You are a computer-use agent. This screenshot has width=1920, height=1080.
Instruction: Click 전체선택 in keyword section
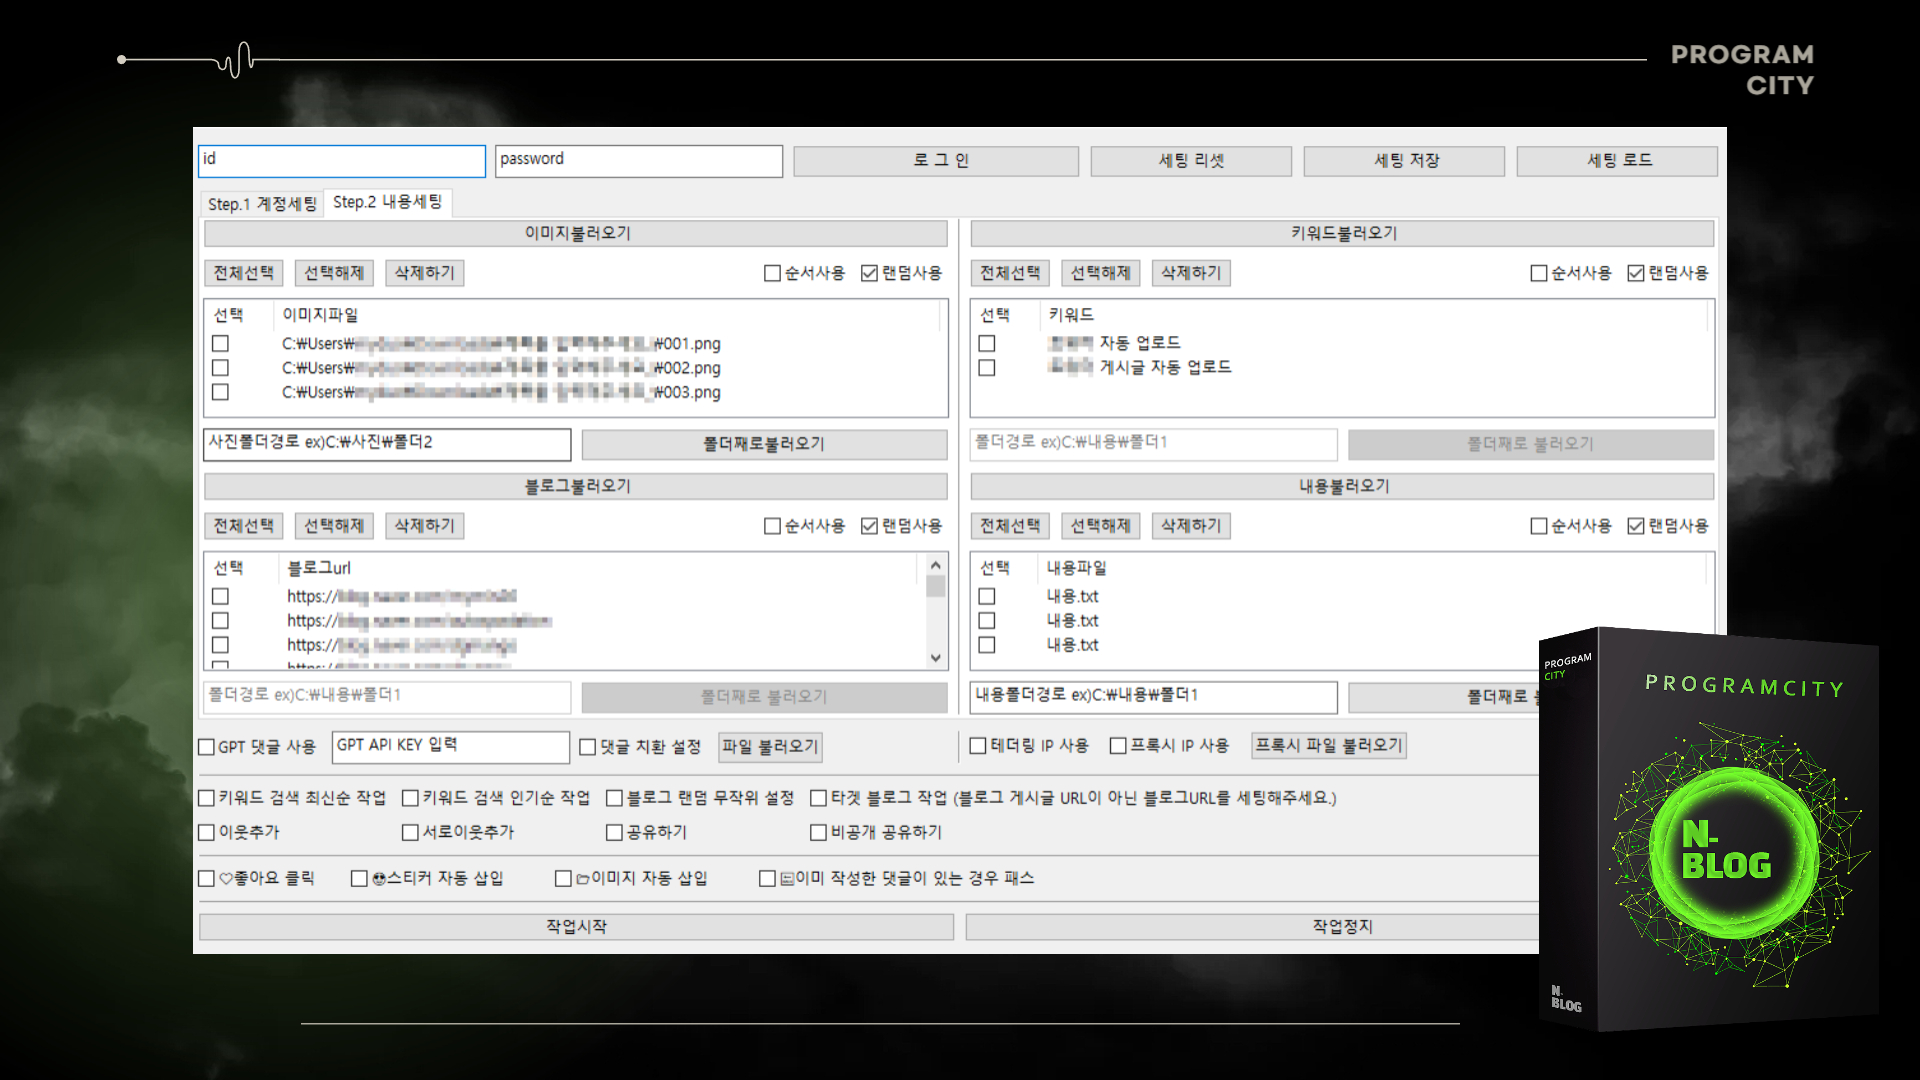(1010, 273)
